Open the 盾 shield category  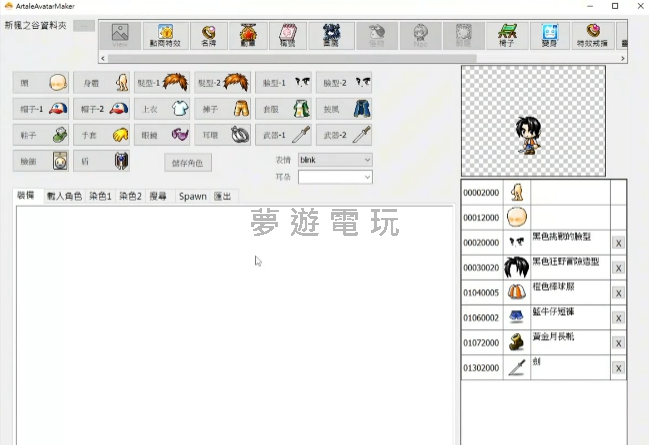(103, 160)
